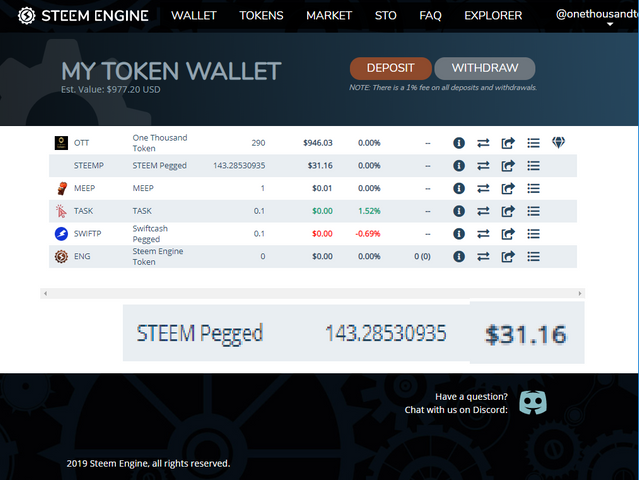
Task: Open the EXPLORER menu item
Action: 493,15
